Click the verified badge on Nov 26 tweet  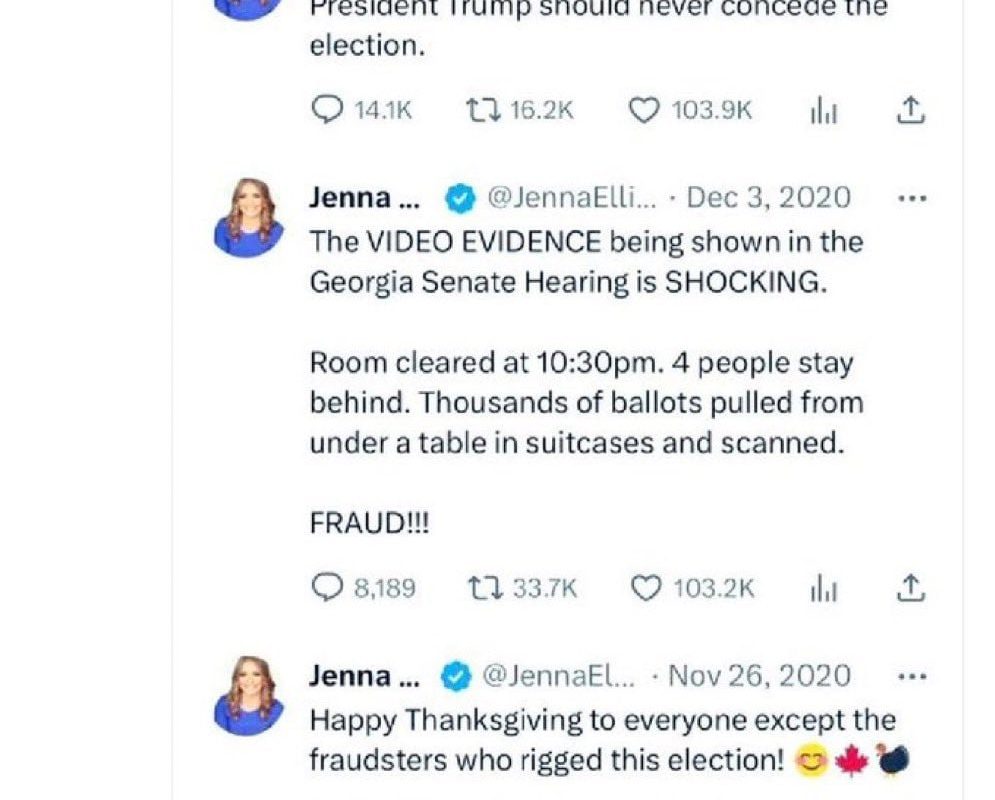[458, 677]
